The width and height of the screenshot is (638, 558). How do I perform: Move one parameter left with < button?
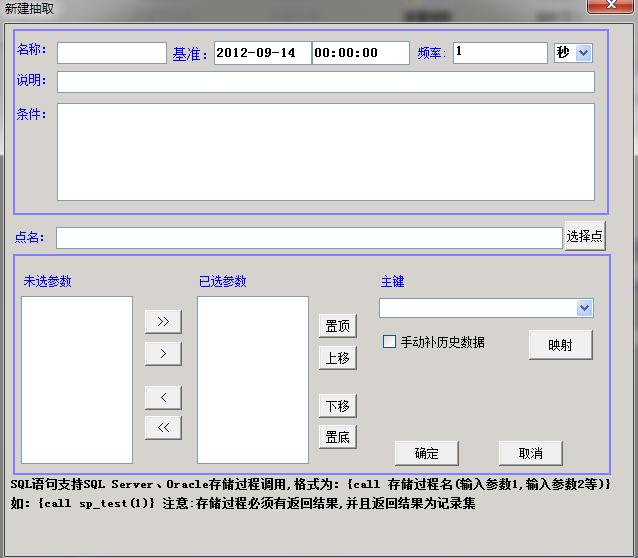(x=163, y=397)
